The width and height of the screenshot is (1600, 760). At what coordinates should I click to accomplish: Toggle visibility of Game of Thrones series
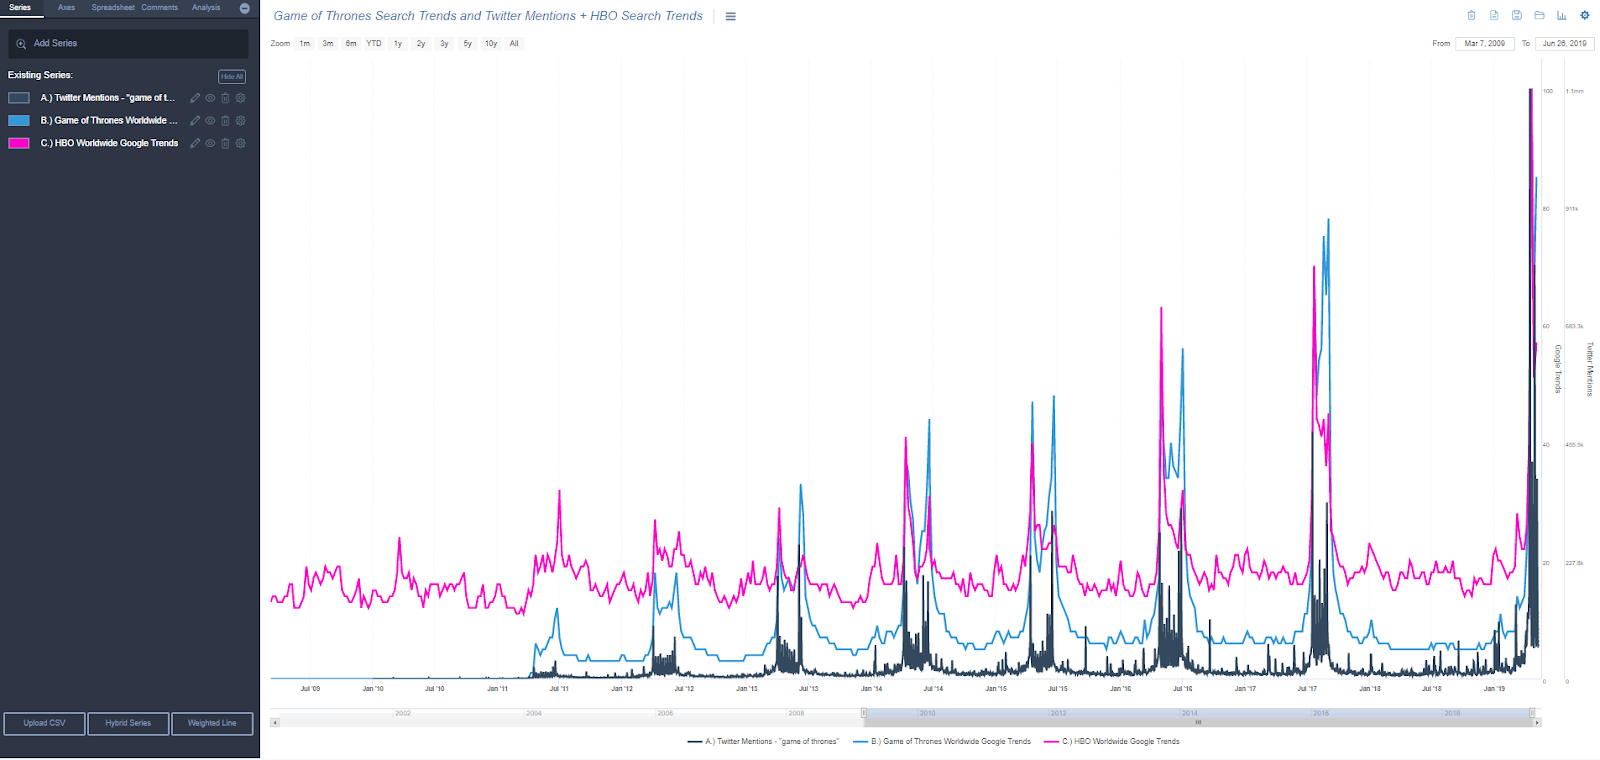click(210, 121)
